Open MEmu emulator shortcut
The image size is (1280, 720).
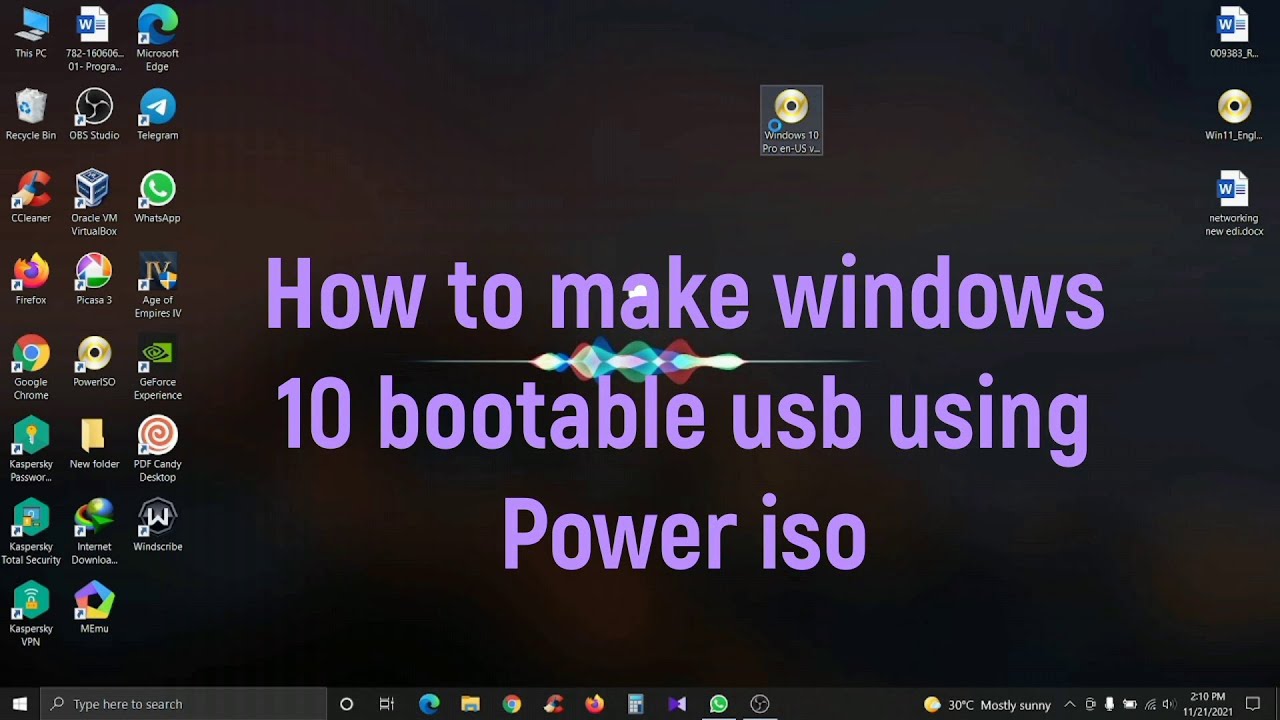tap(94, 608)
